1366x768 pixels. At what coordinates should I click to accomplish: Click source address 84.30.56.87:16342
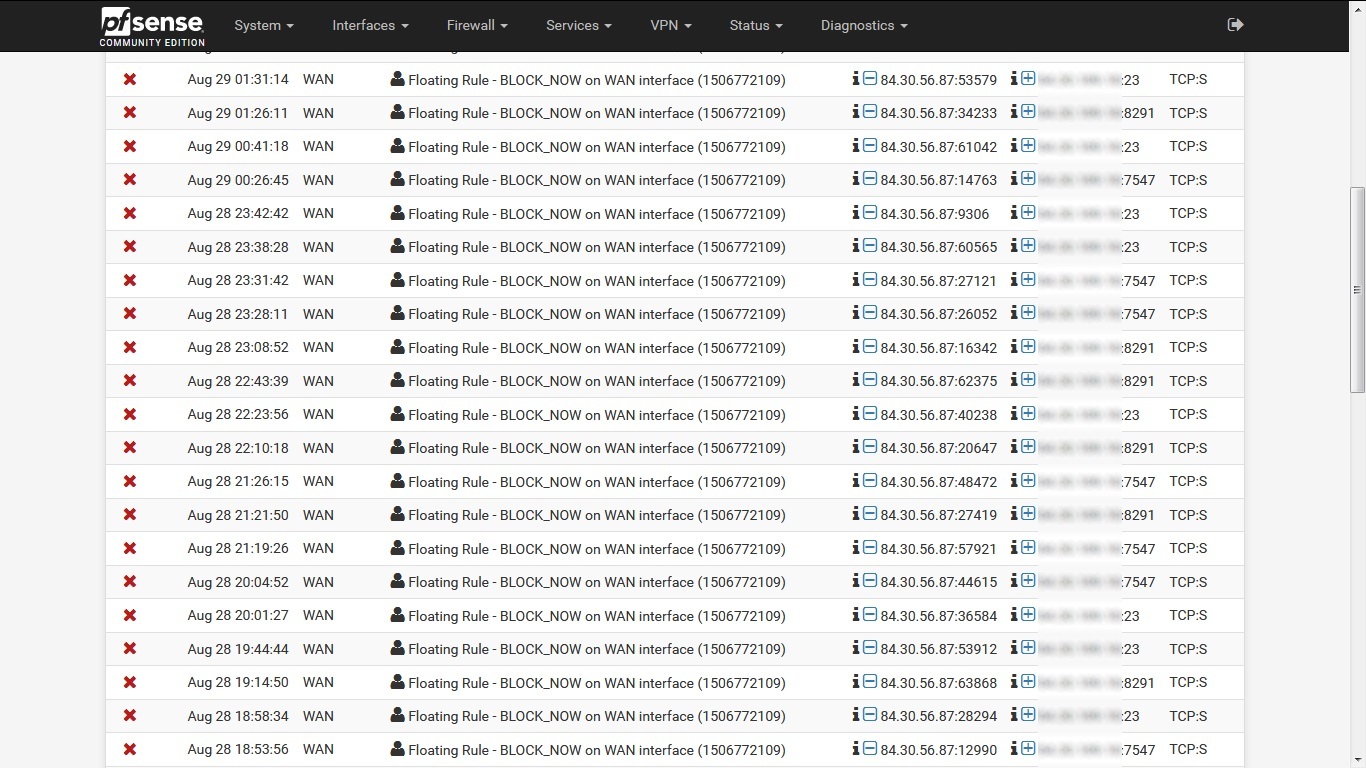click(939, 348)
